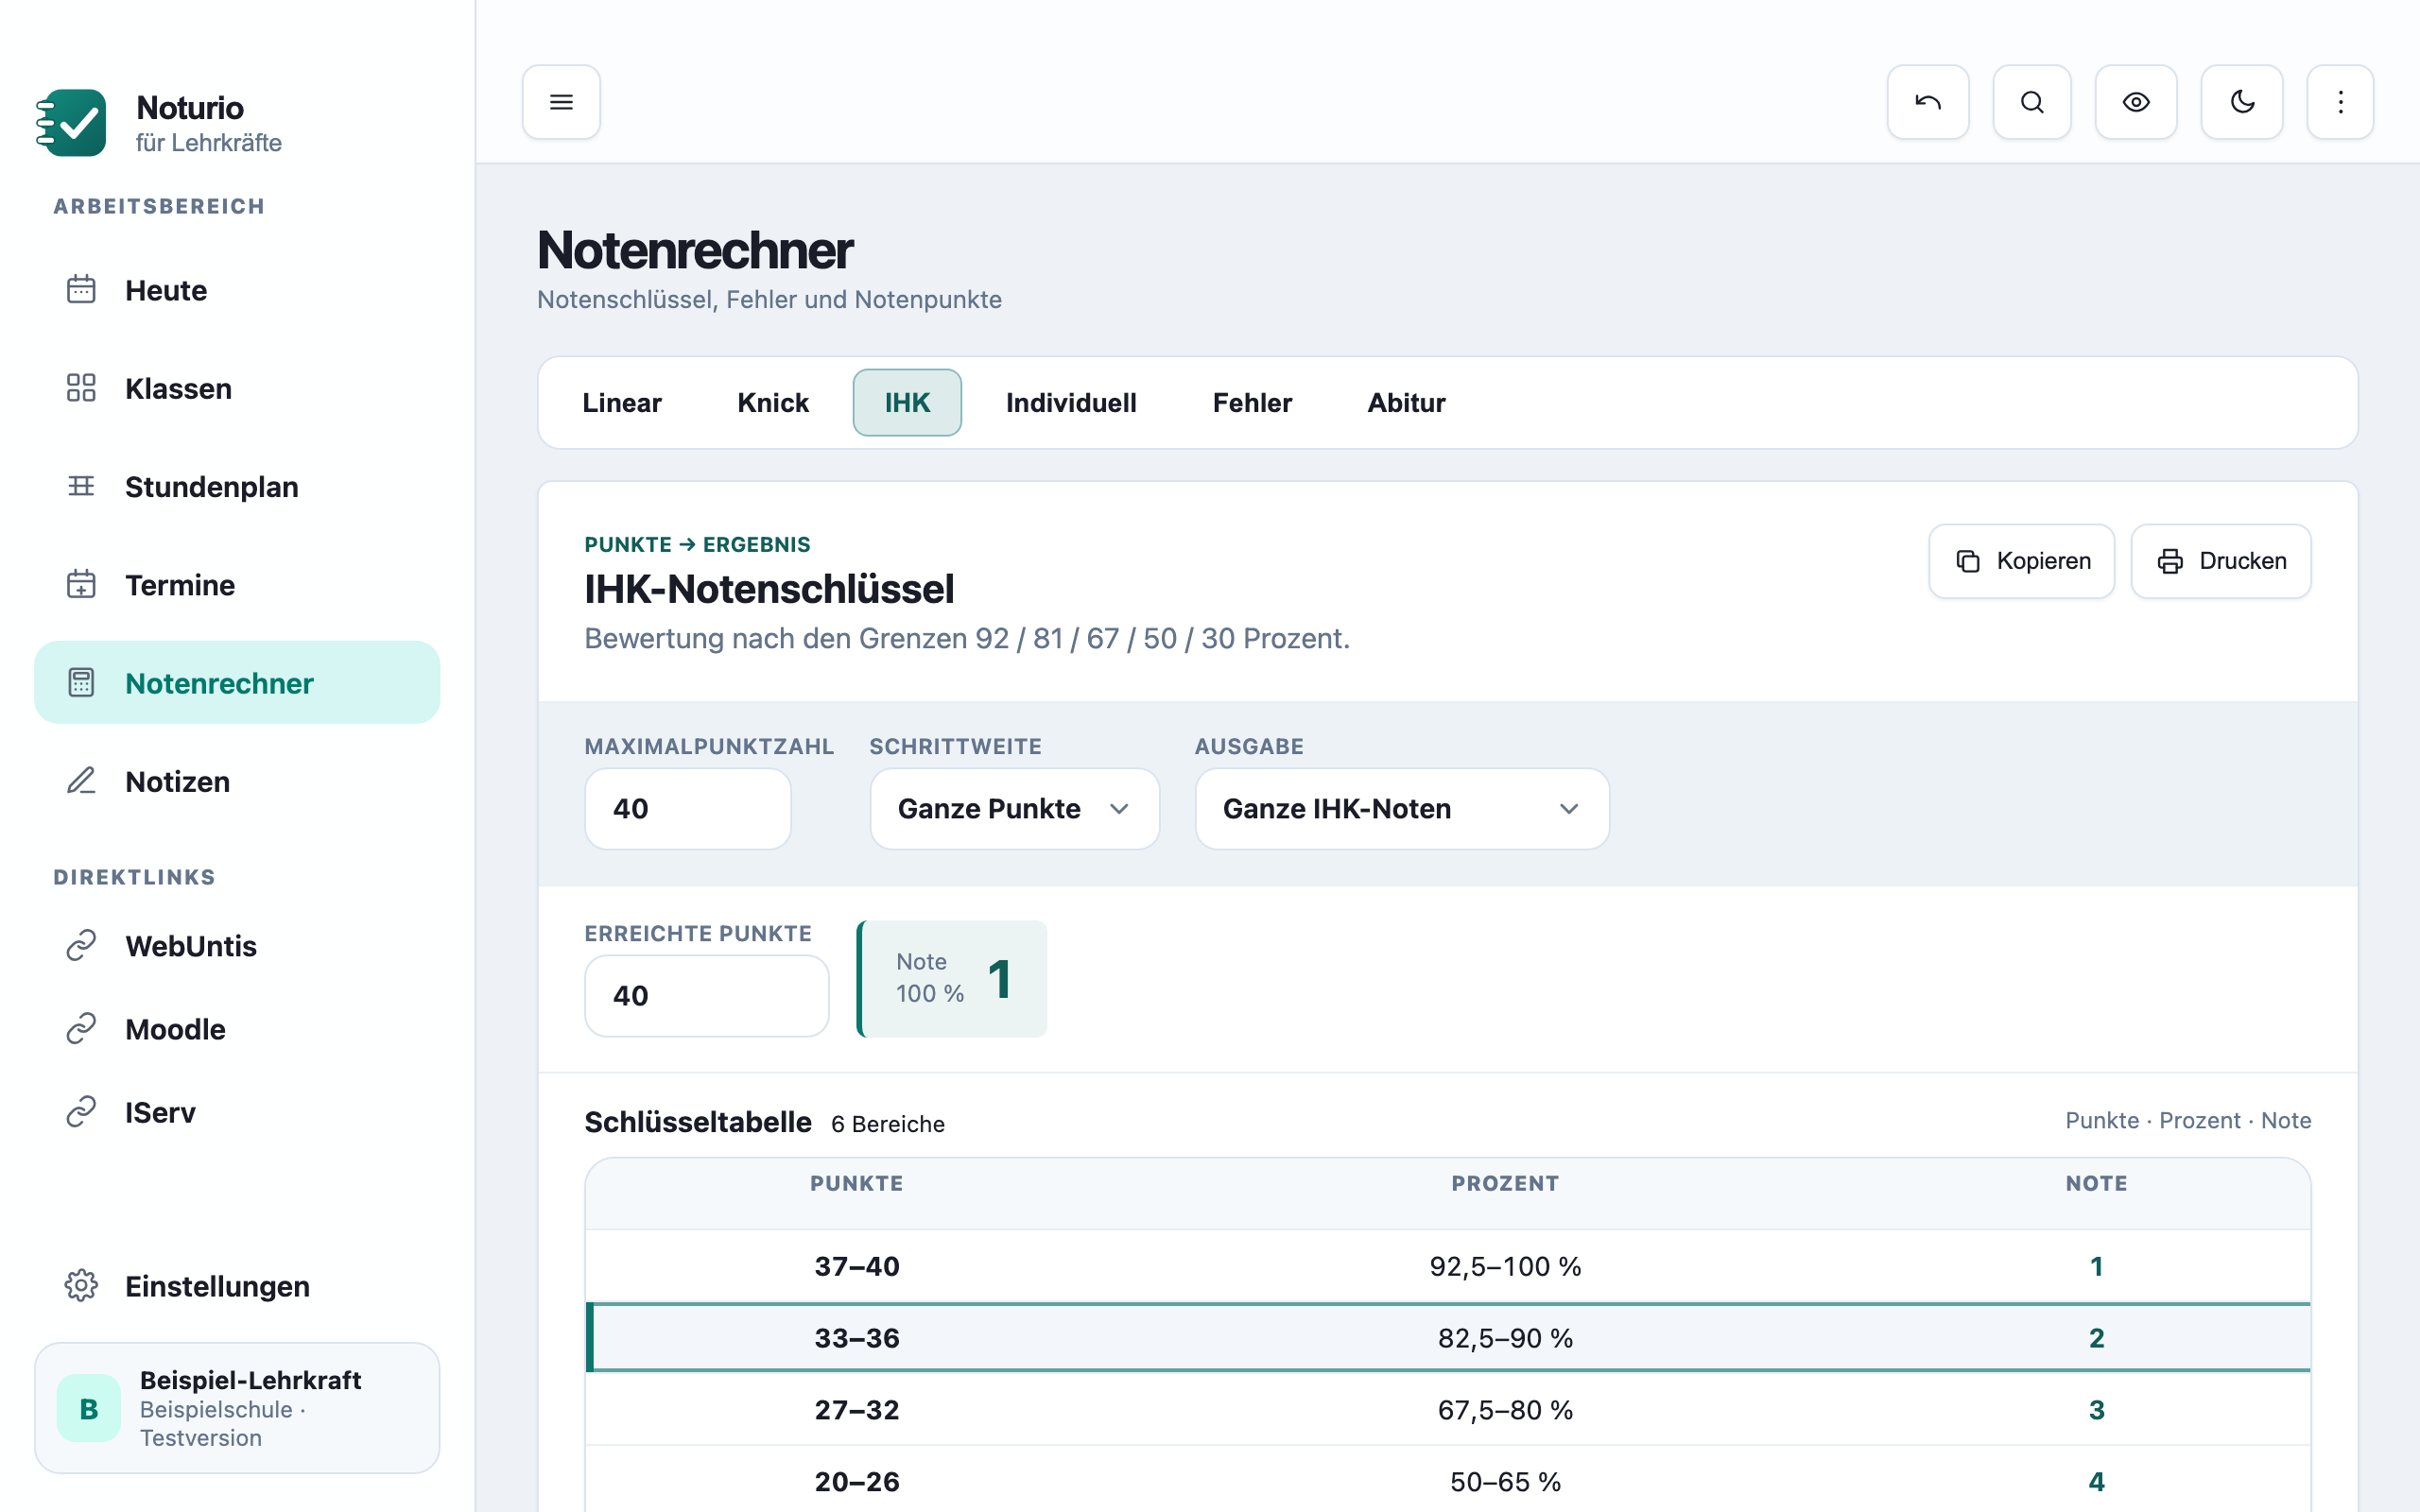Click the Punkte · Prozent · Note legend

click(x=2188, y=1120)
